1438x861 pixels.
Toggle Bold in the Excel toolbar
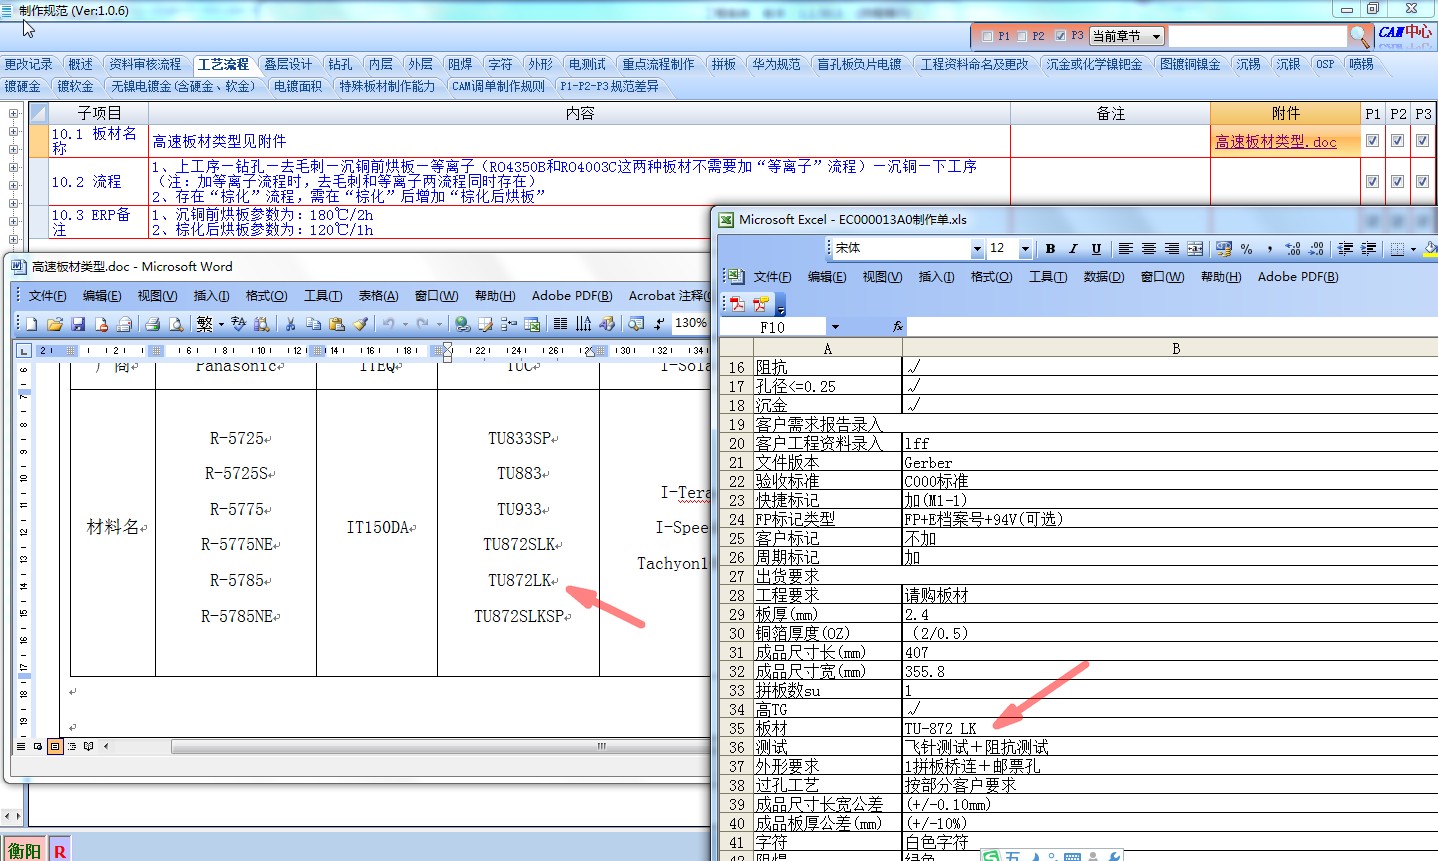point(1050,249)
